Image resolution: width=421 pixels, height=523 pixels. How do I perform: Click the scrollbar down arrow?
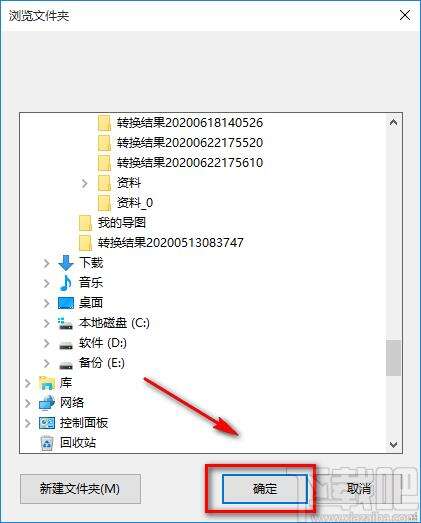coord(394,445)
